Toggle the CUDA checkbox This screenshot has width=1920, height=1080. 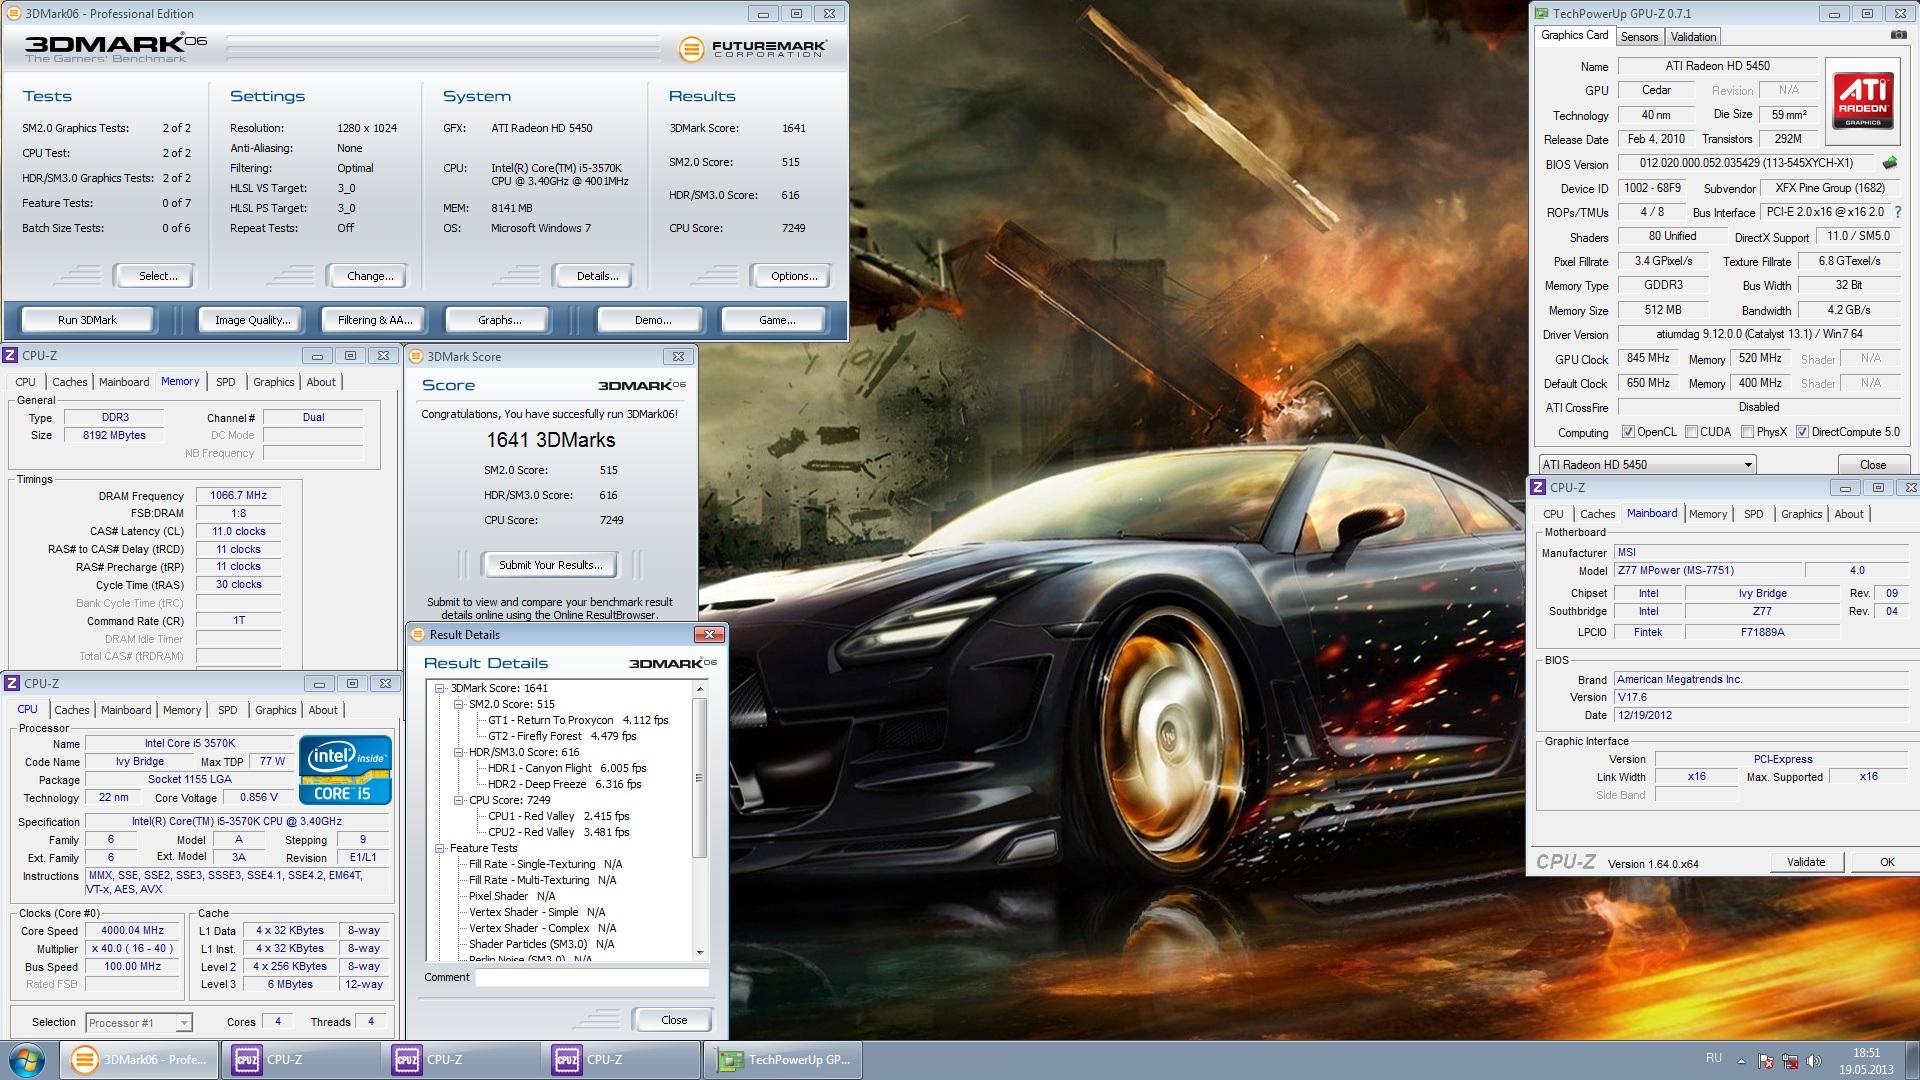coord(1691,432)
